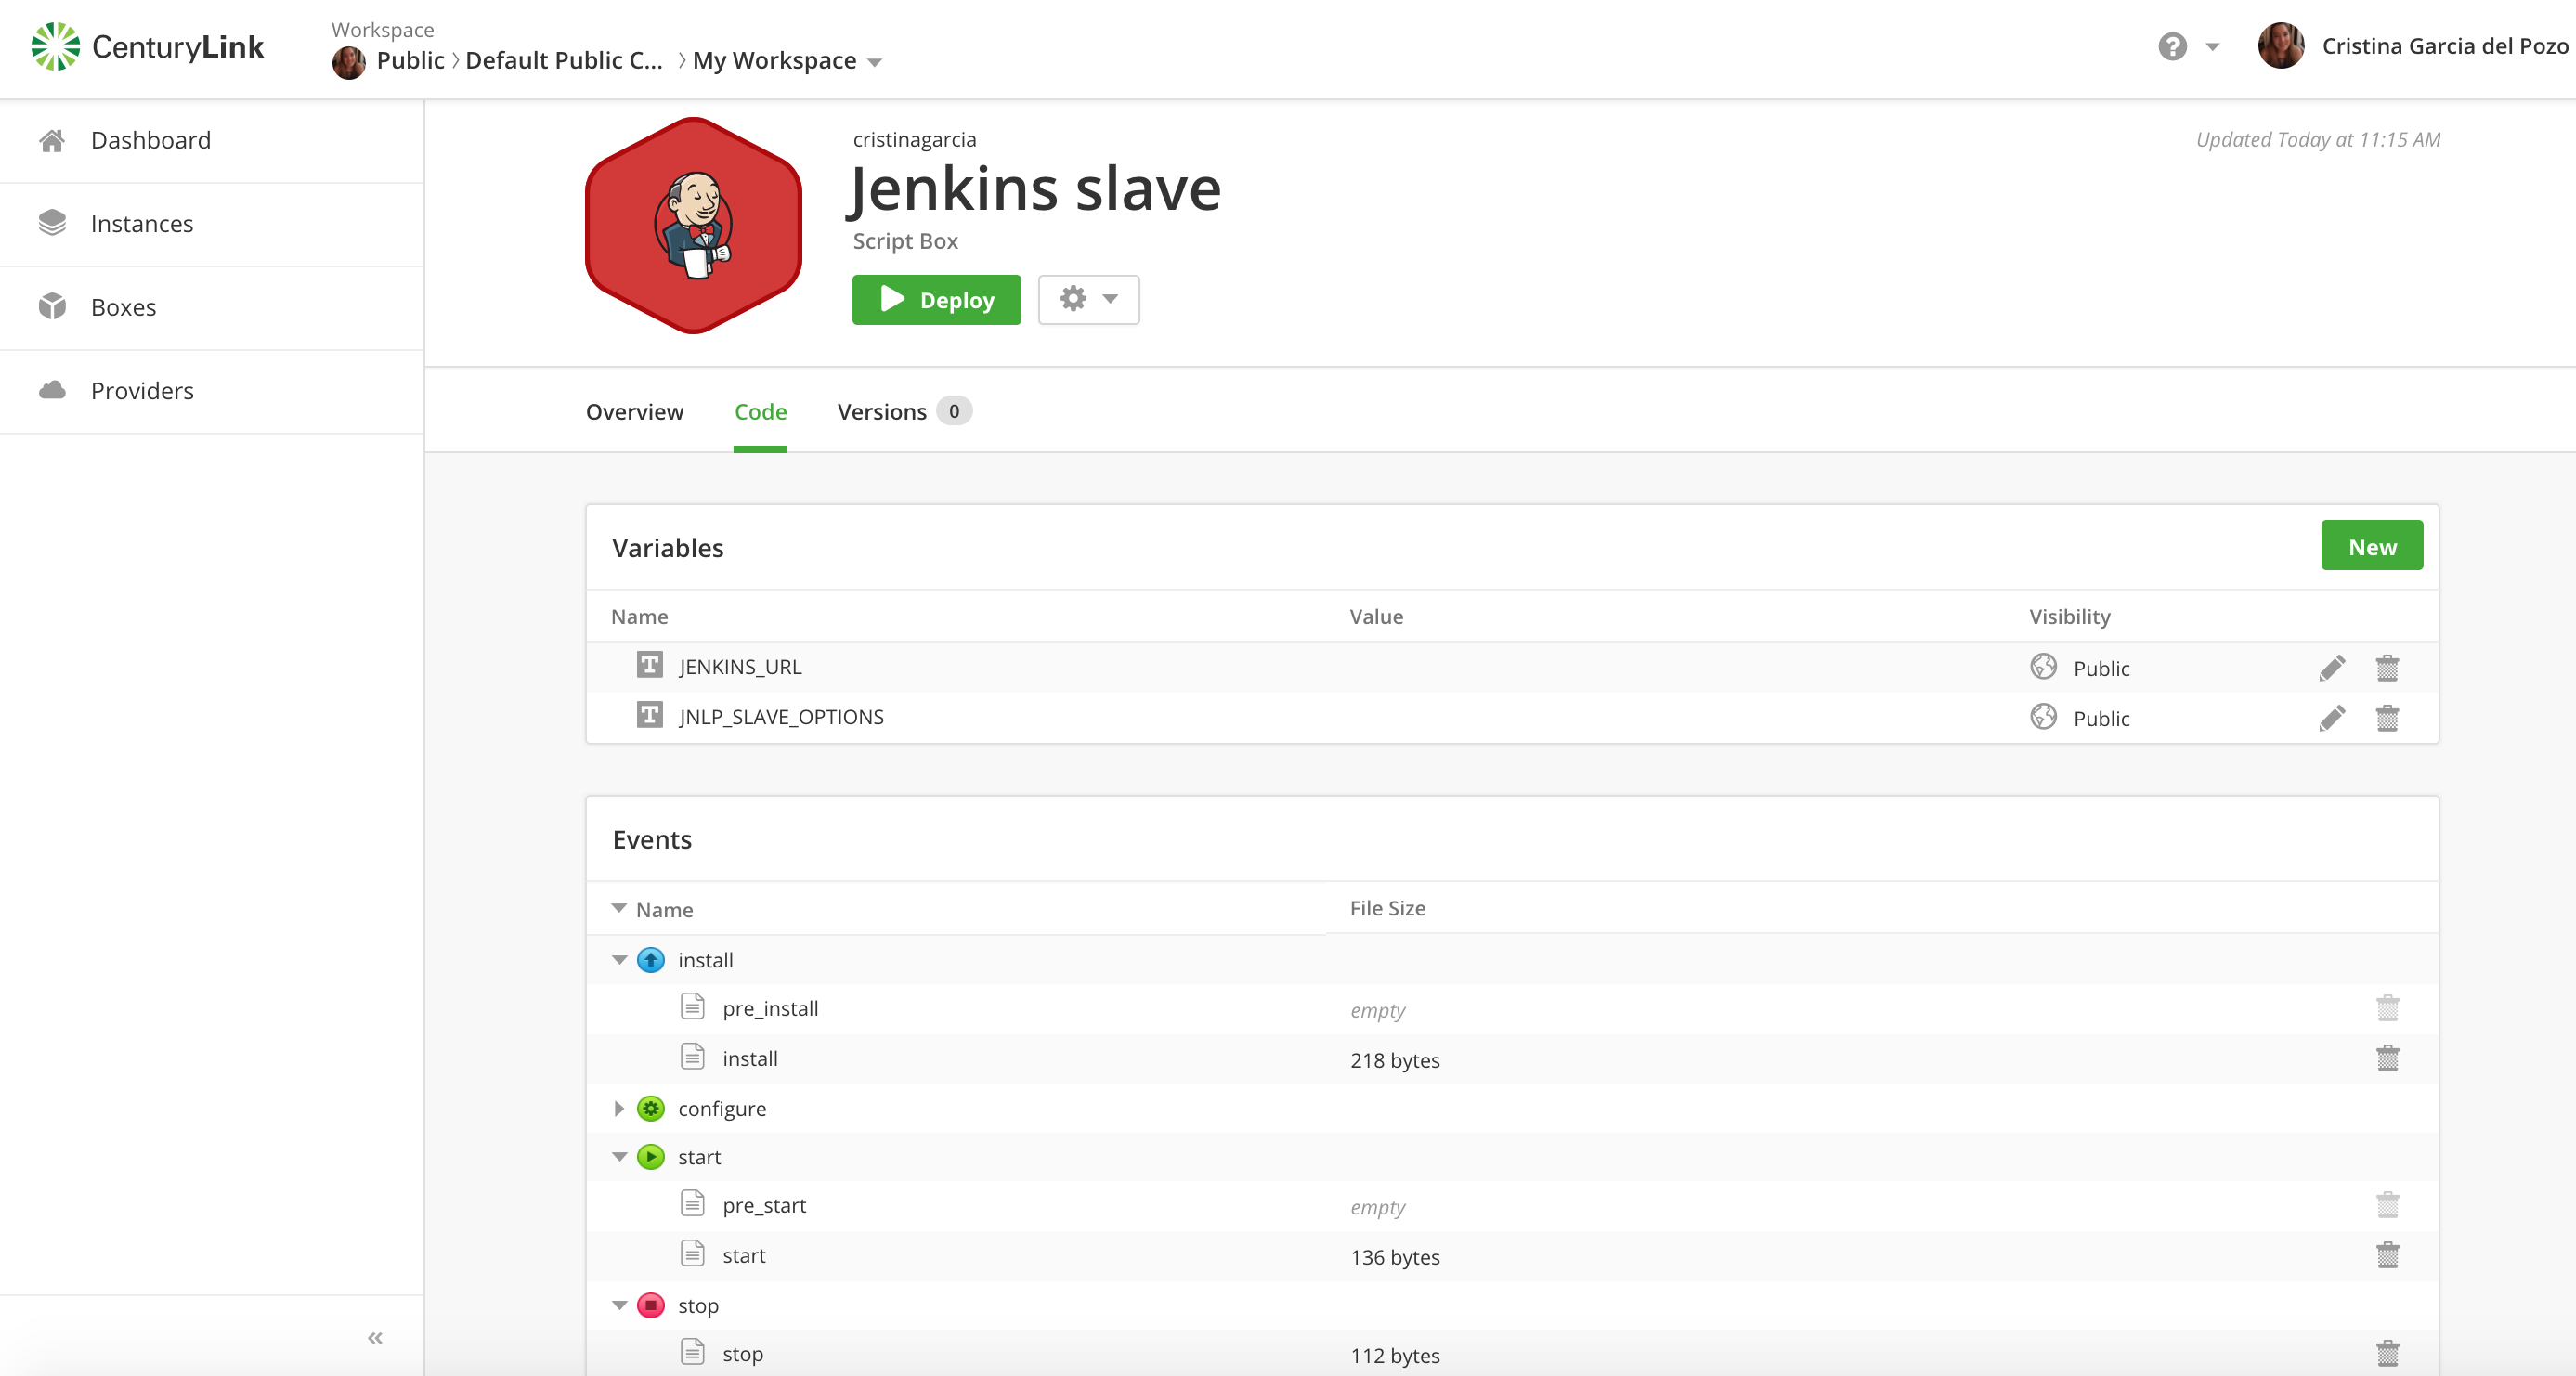Screen dimensions: 2576x1376
Task: Open the gear settings dropdown next to Deploy
Action: coord(1088,299)
